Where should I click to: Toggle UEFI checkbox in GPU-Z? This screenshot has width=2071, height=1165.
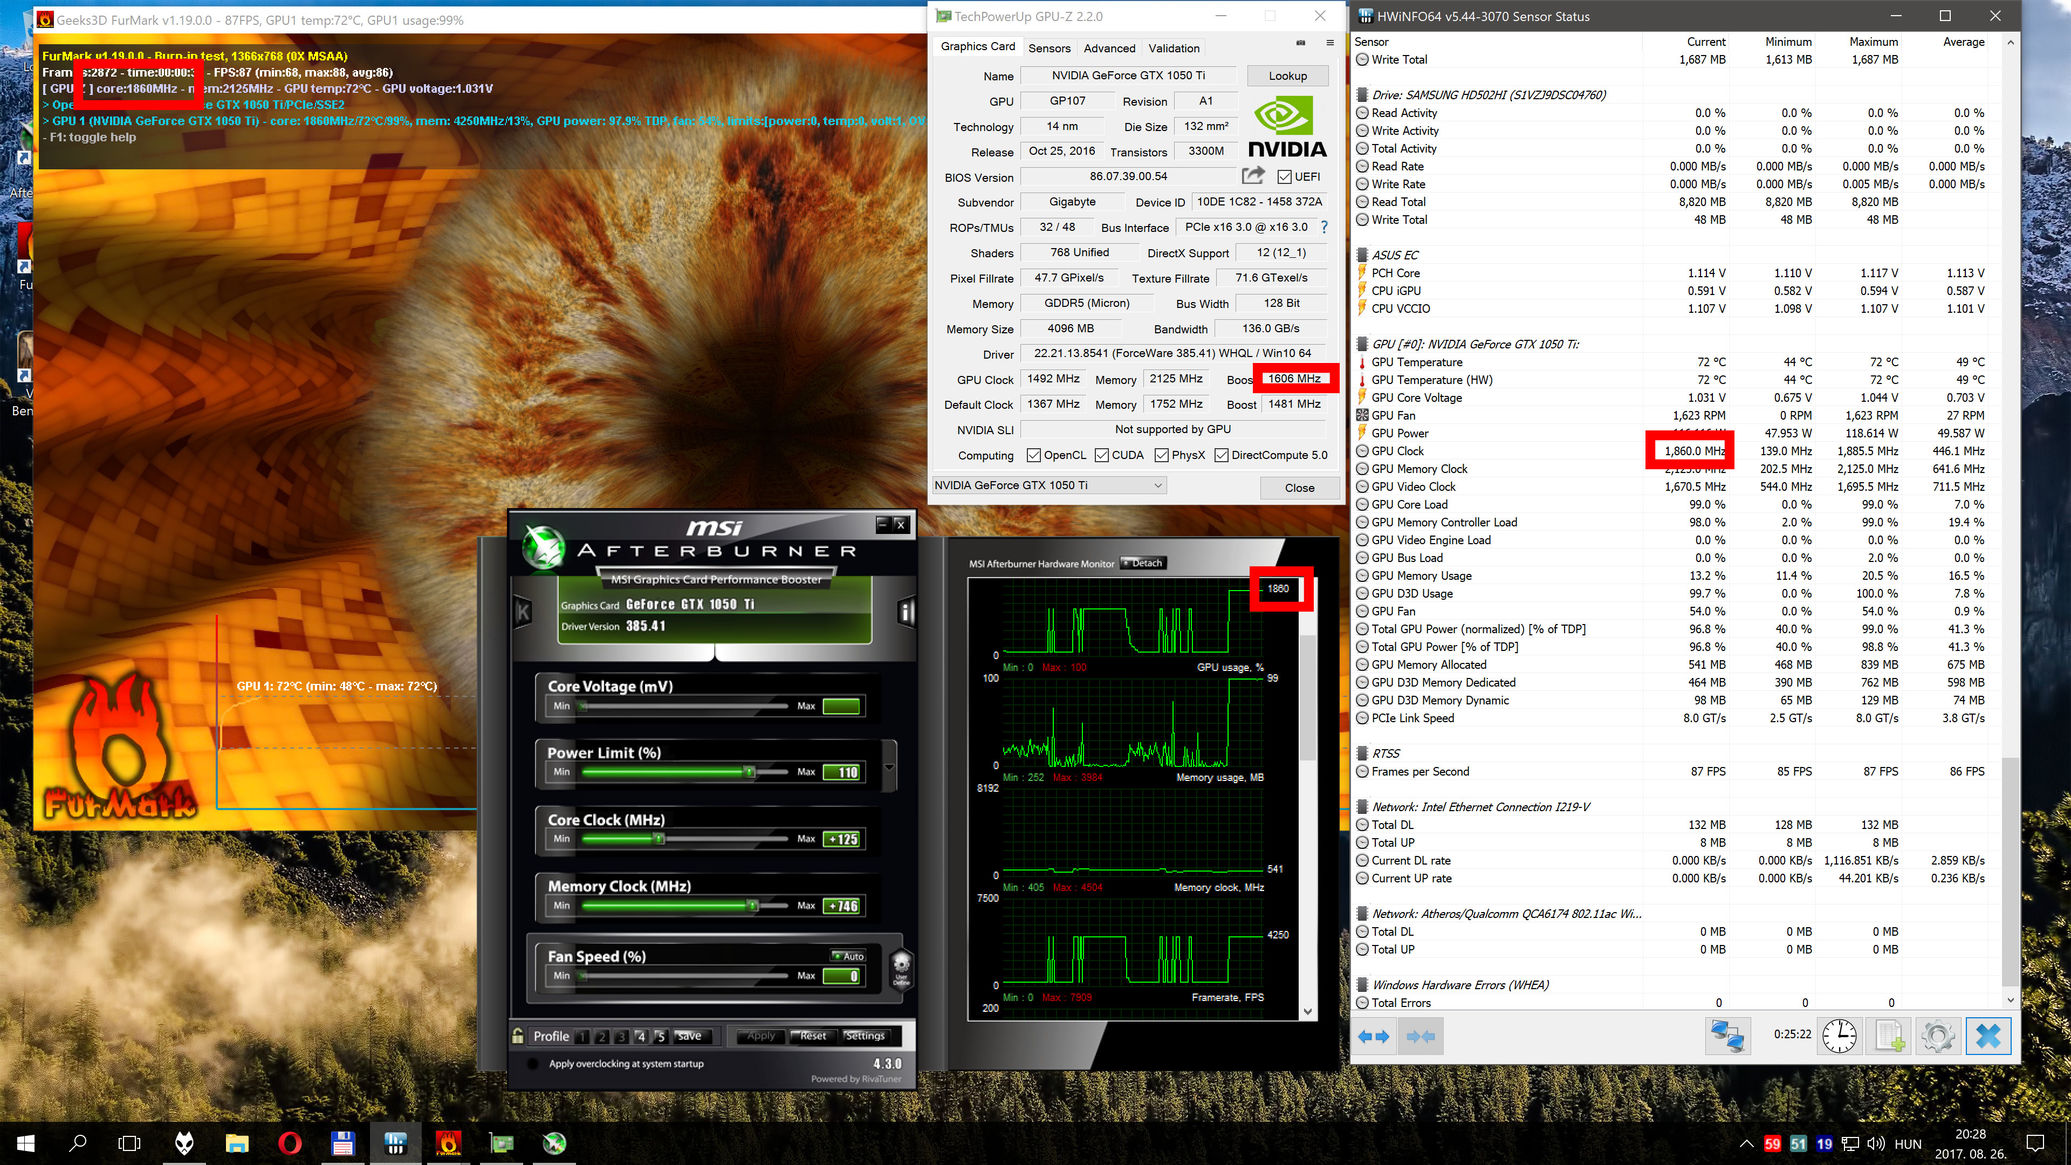[1285, 177]
